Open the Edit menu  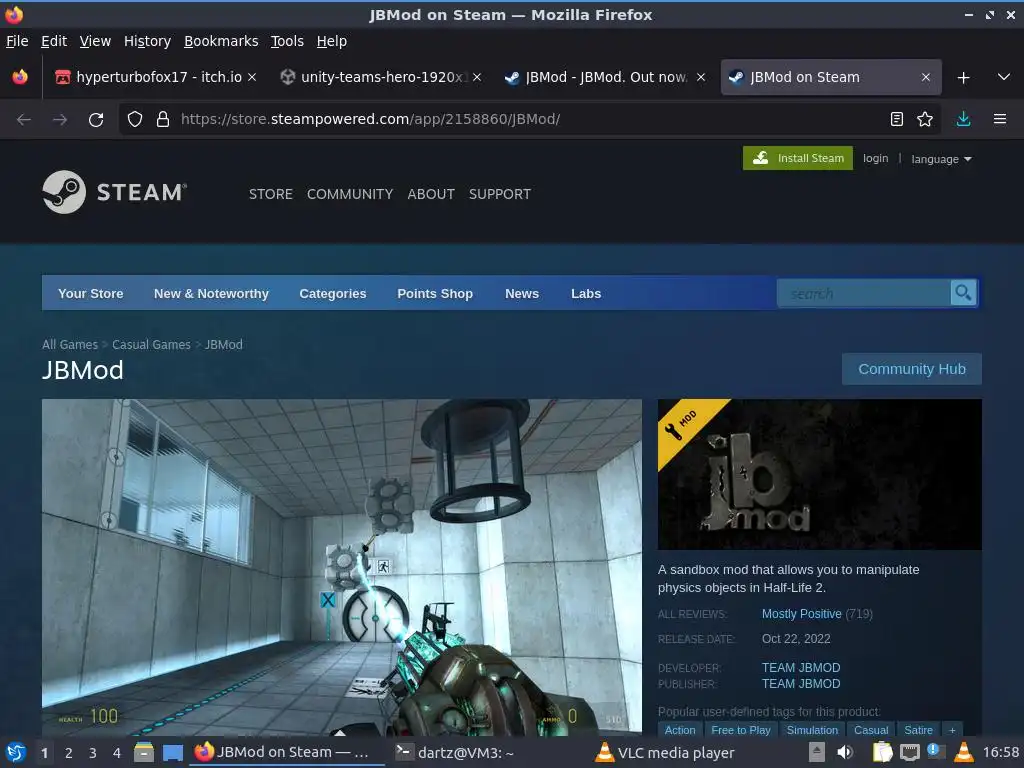tap(54, 41)
